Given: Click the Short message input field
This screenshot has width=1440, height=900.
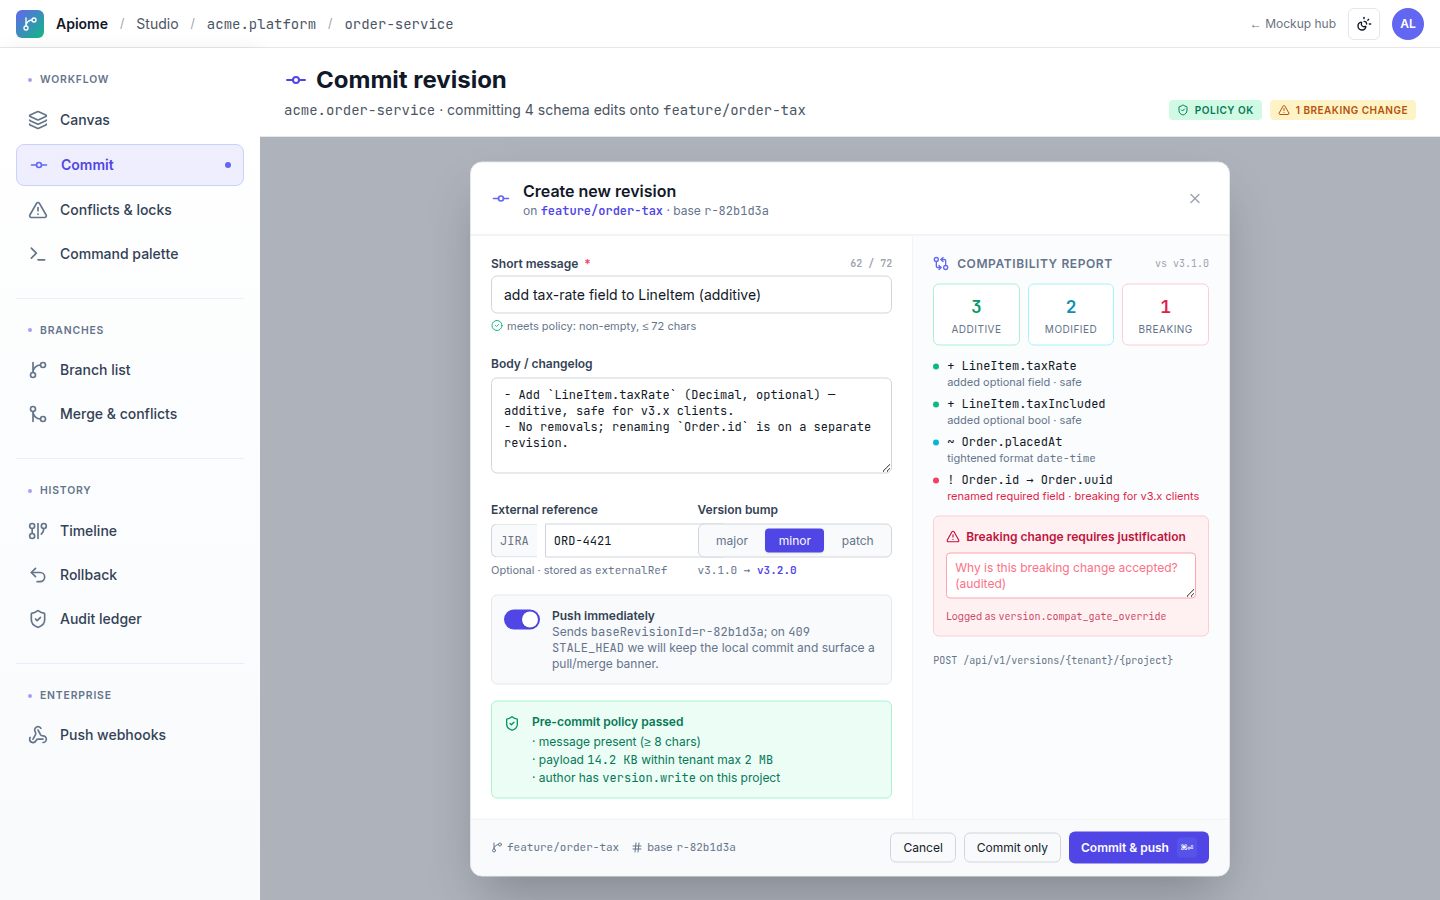Looking at the screenshot, I should tap(691, 295).
